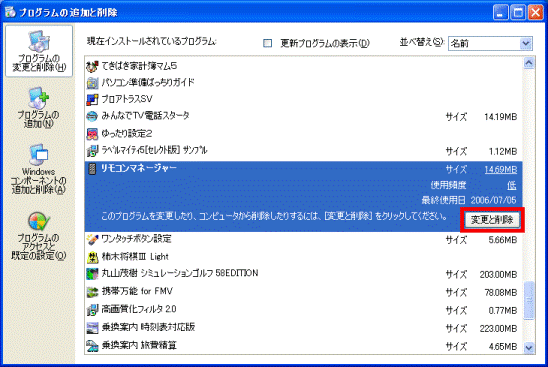The height and width of the screenshot is (367, 548).
Task: Select ゆったり設定2 entry
Action: 303,134
